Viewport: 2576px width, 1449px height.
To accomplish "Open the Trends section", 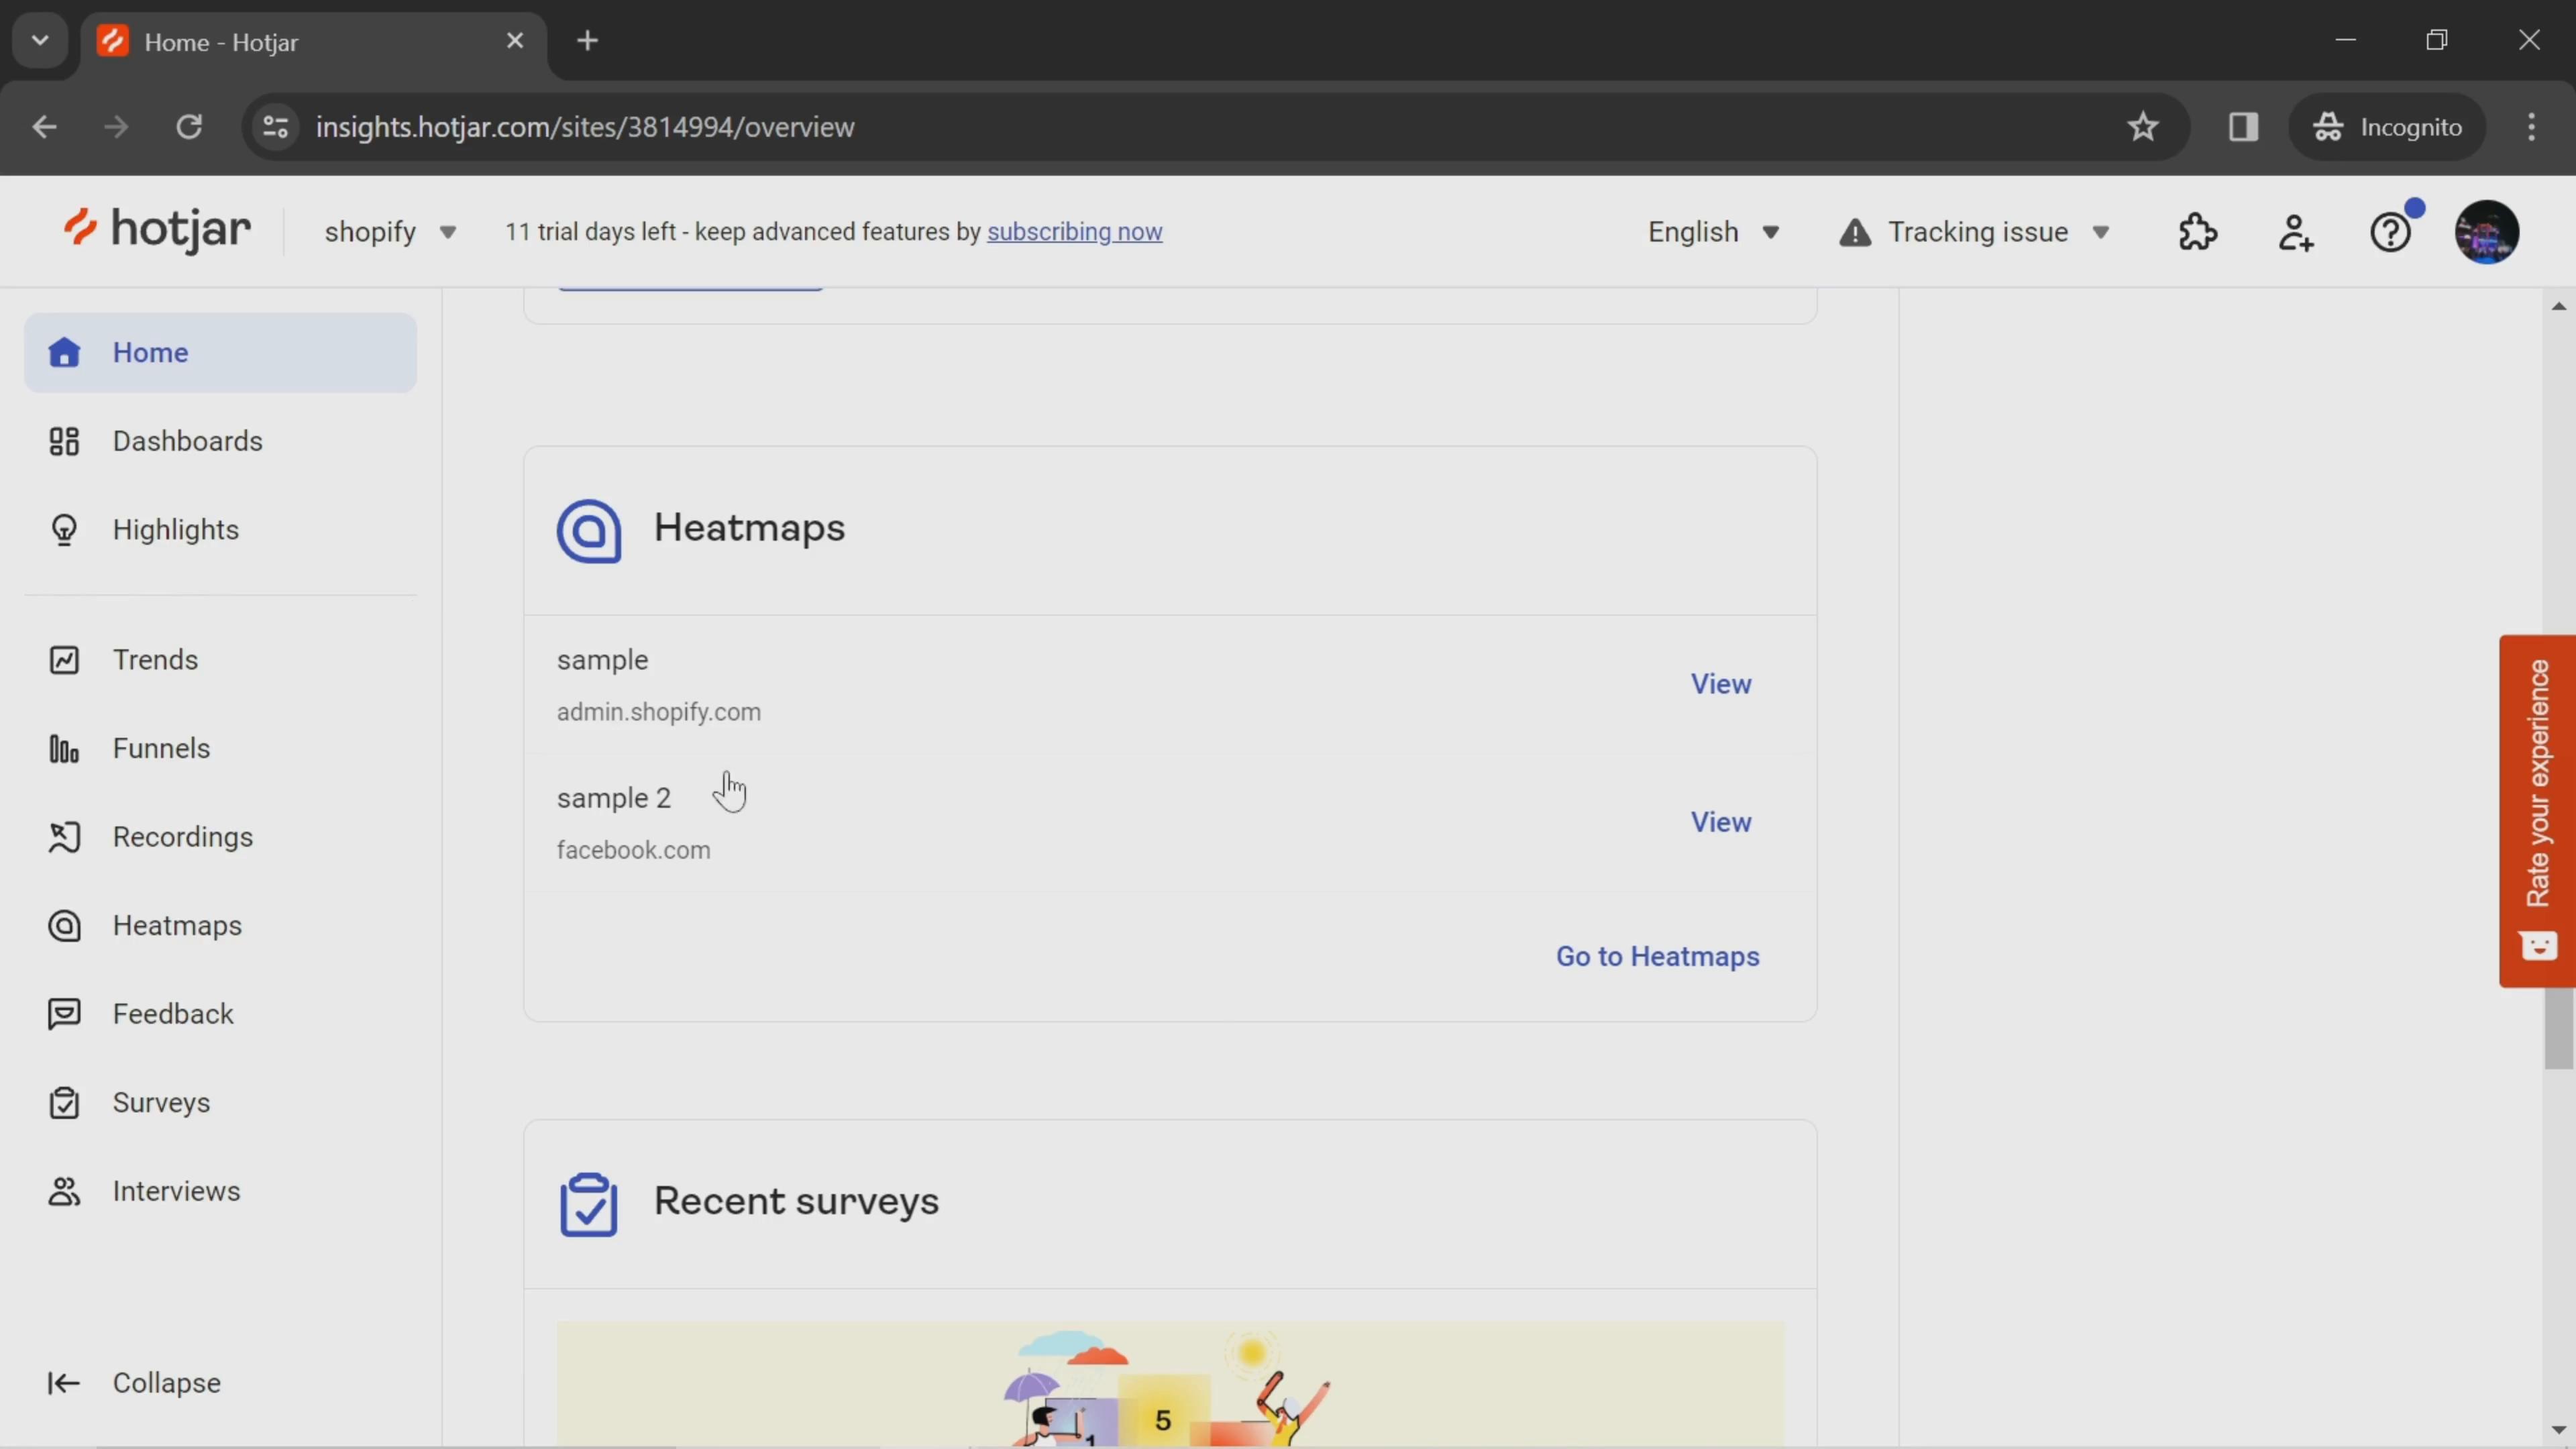I will (156, 660).
